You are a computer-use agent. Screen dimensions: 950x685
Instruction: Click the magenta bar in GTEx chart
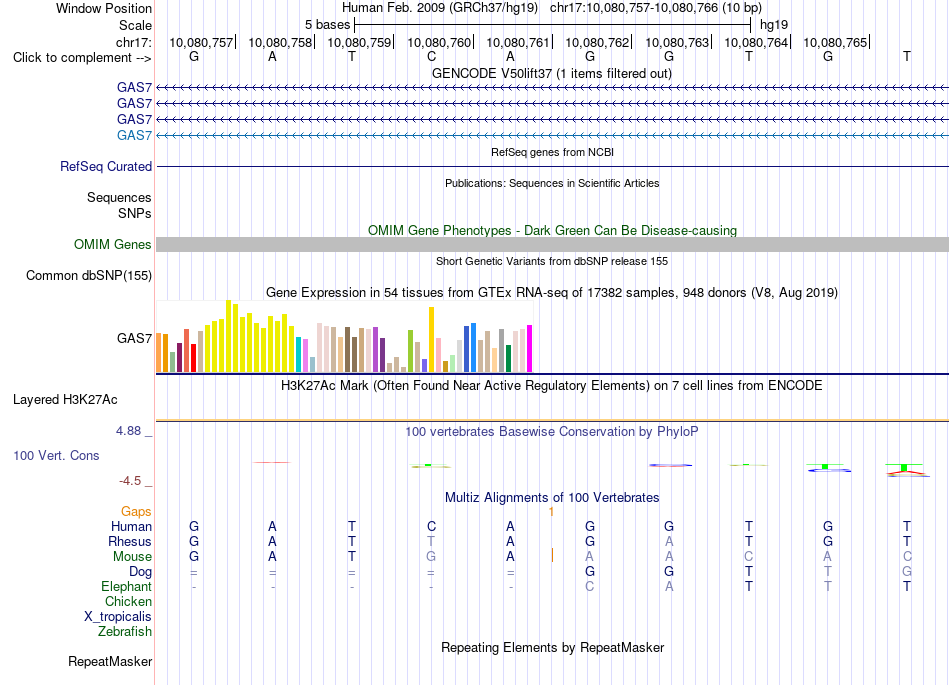[x=530, y=348]
